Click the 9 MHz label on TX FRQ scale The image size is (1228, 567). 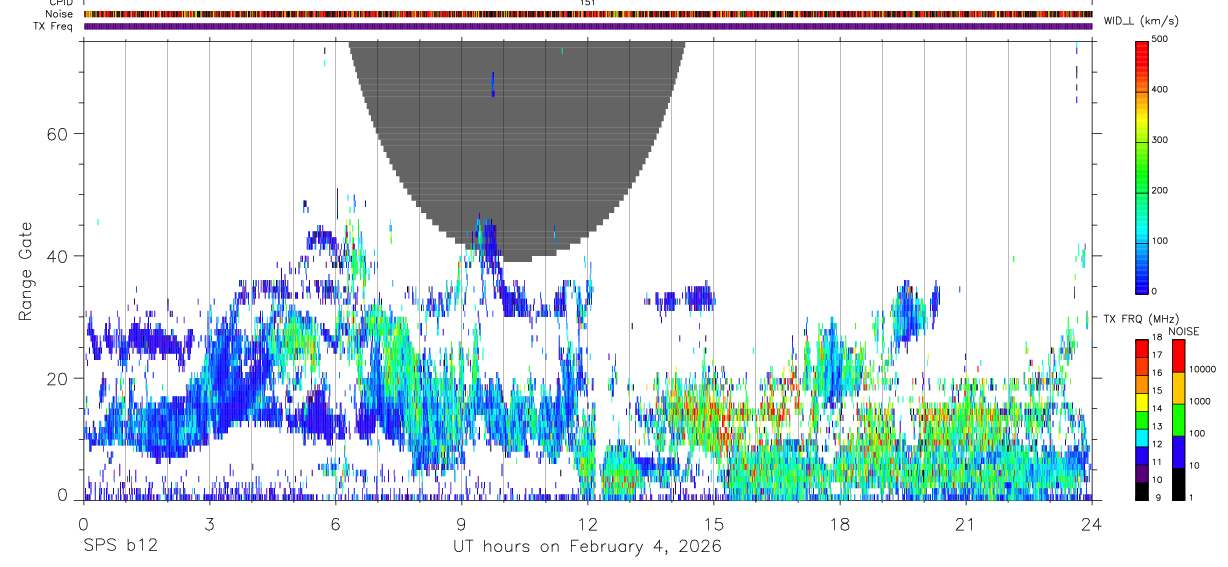(x=1158, y=497)
